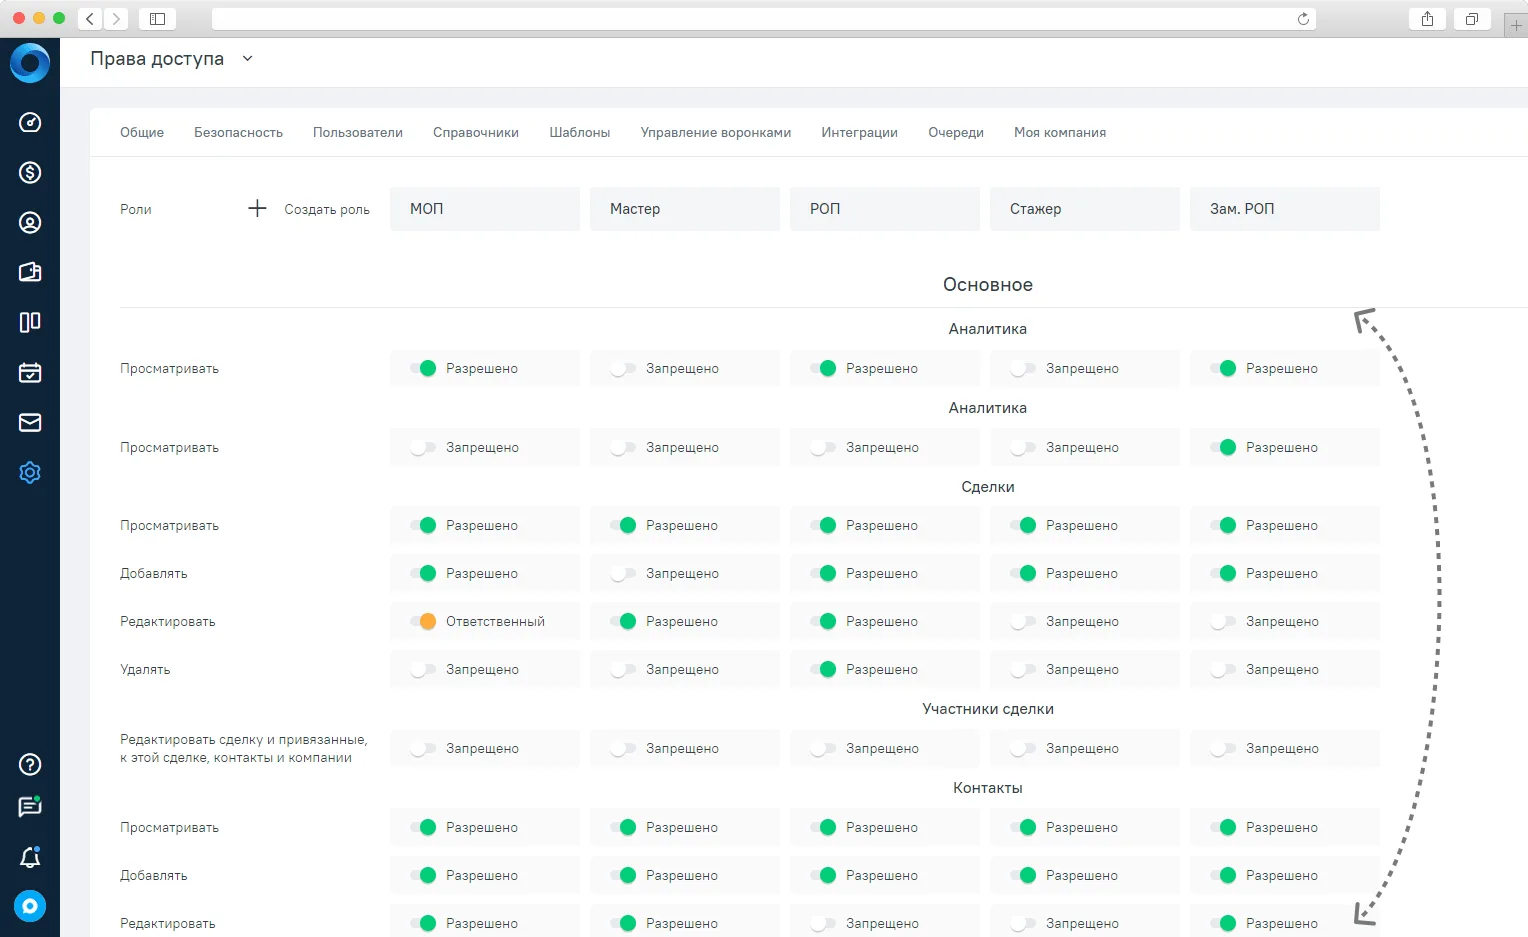Open the Управление воронками tab
The height and width of the screenshot is (937, 1528).
pyautogui.click(x=716, y=132)
